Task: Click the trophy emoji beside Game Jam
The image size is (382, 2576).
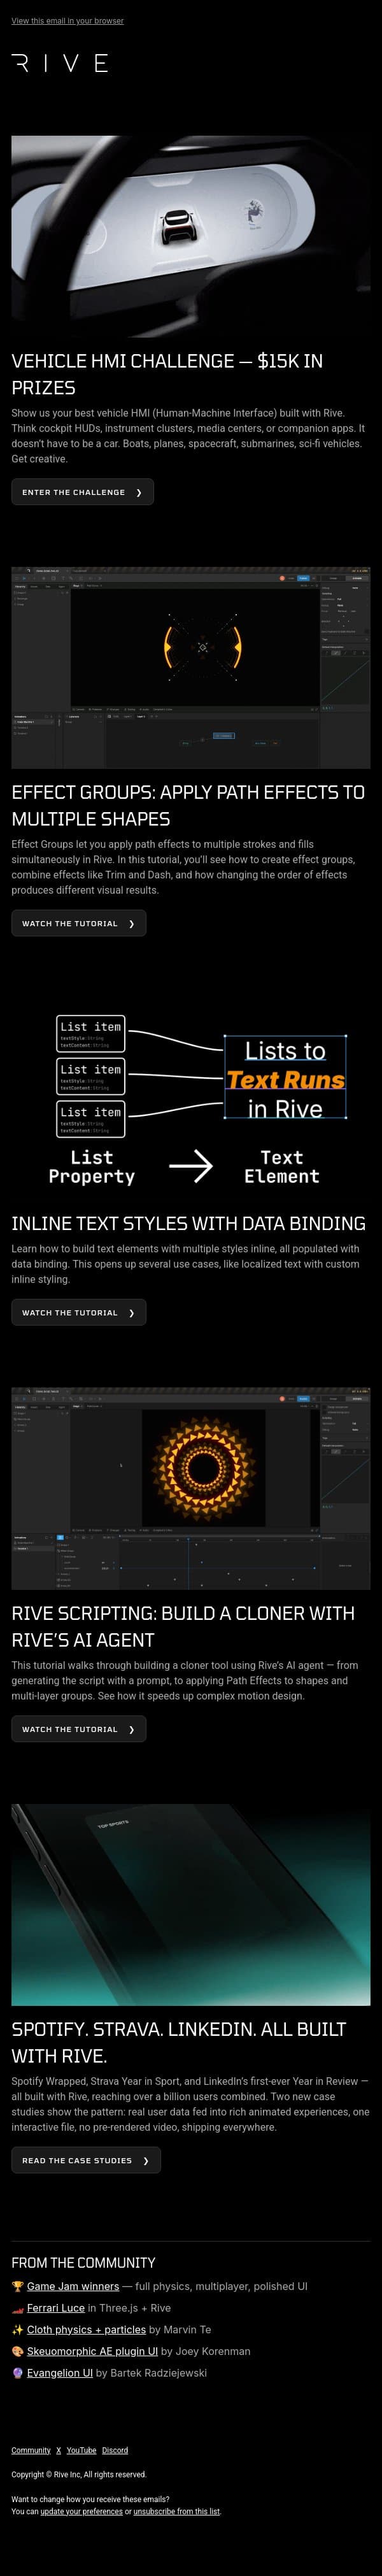Action: [17, 2286]
